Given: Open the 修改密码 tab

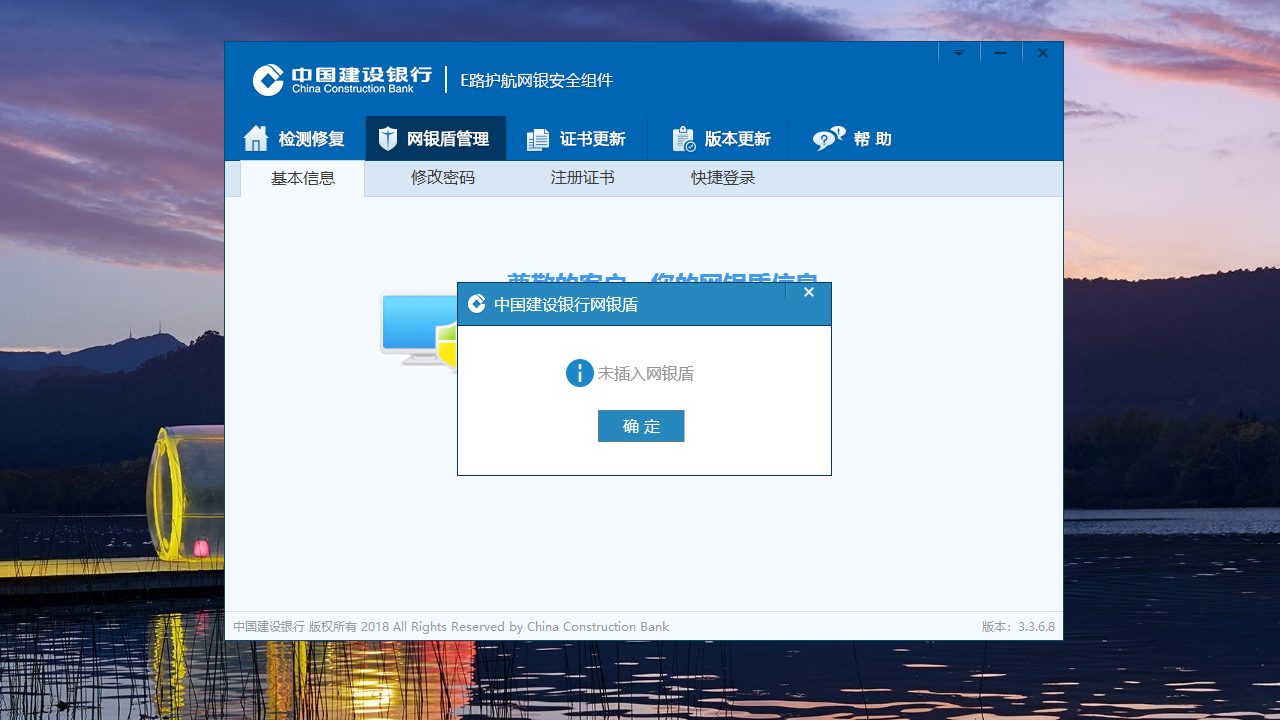Looking at the screenshot, I should pyautogui.click(x=443, y=177).
